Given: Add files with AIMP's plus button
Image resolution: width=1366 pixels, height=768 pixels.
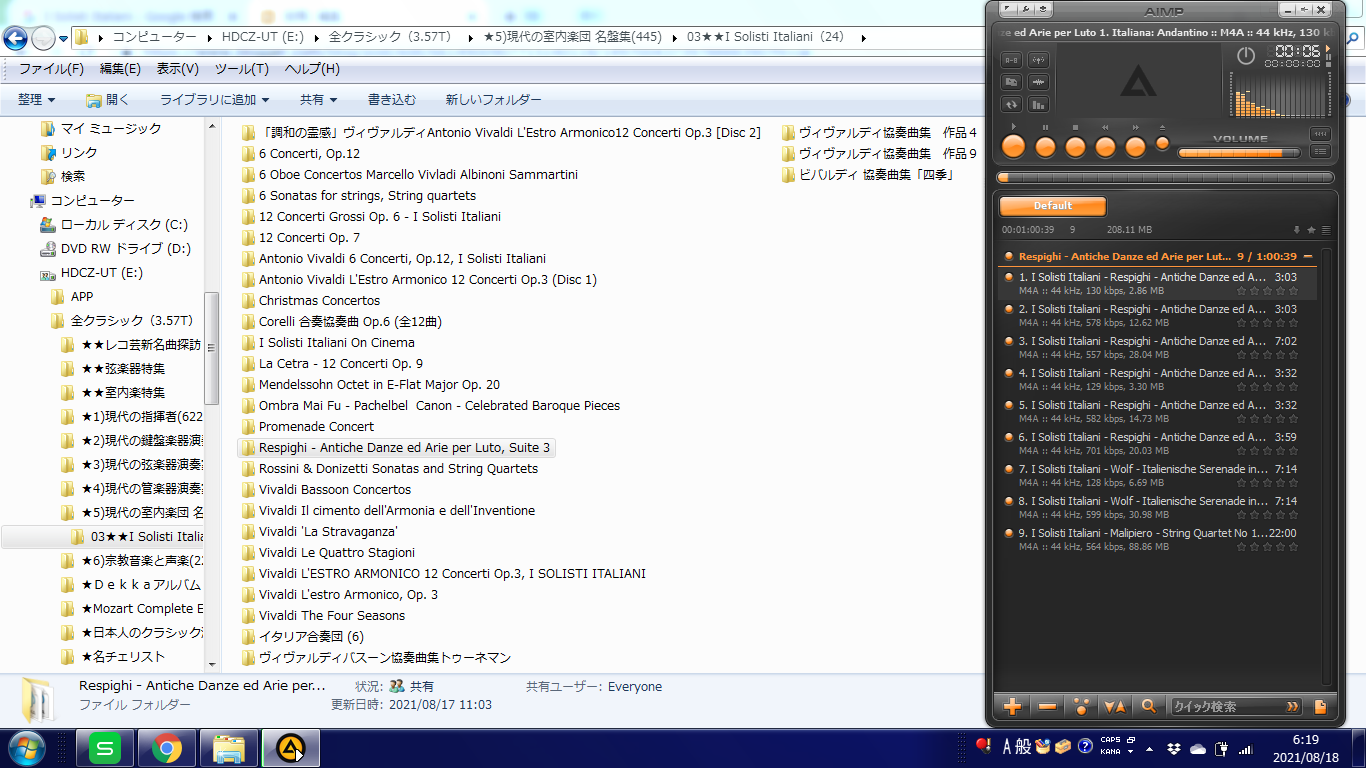Looking at the screenshot, I should tap(1013, 706).
